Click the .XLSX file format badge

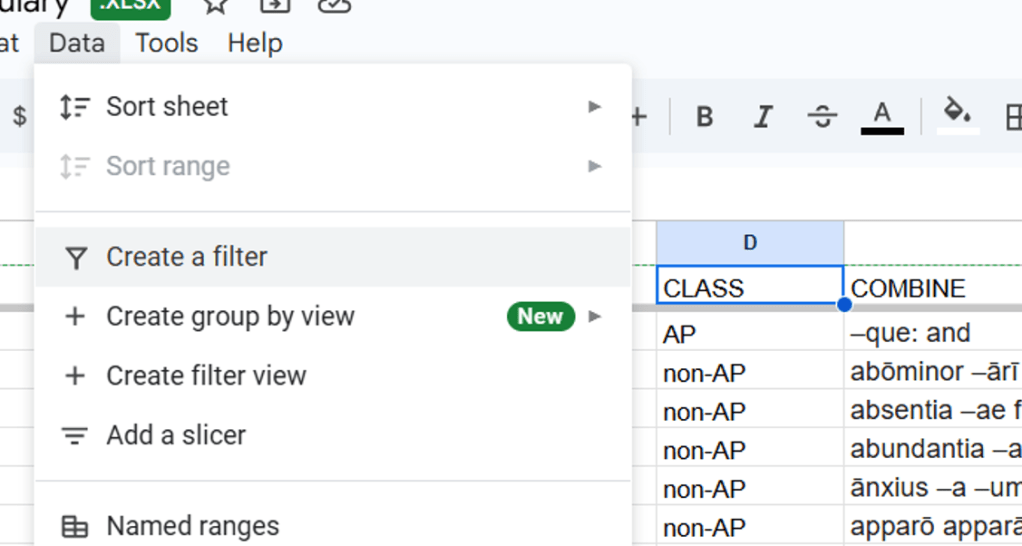click(130, 6)
